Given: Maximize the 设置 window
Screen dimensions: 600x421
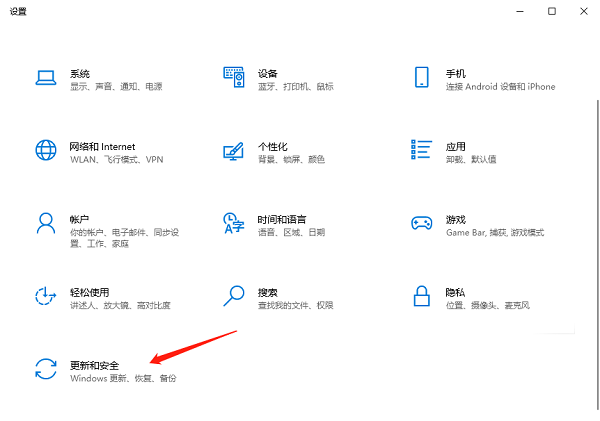Looking at the screenshot, I should point(552,11).
